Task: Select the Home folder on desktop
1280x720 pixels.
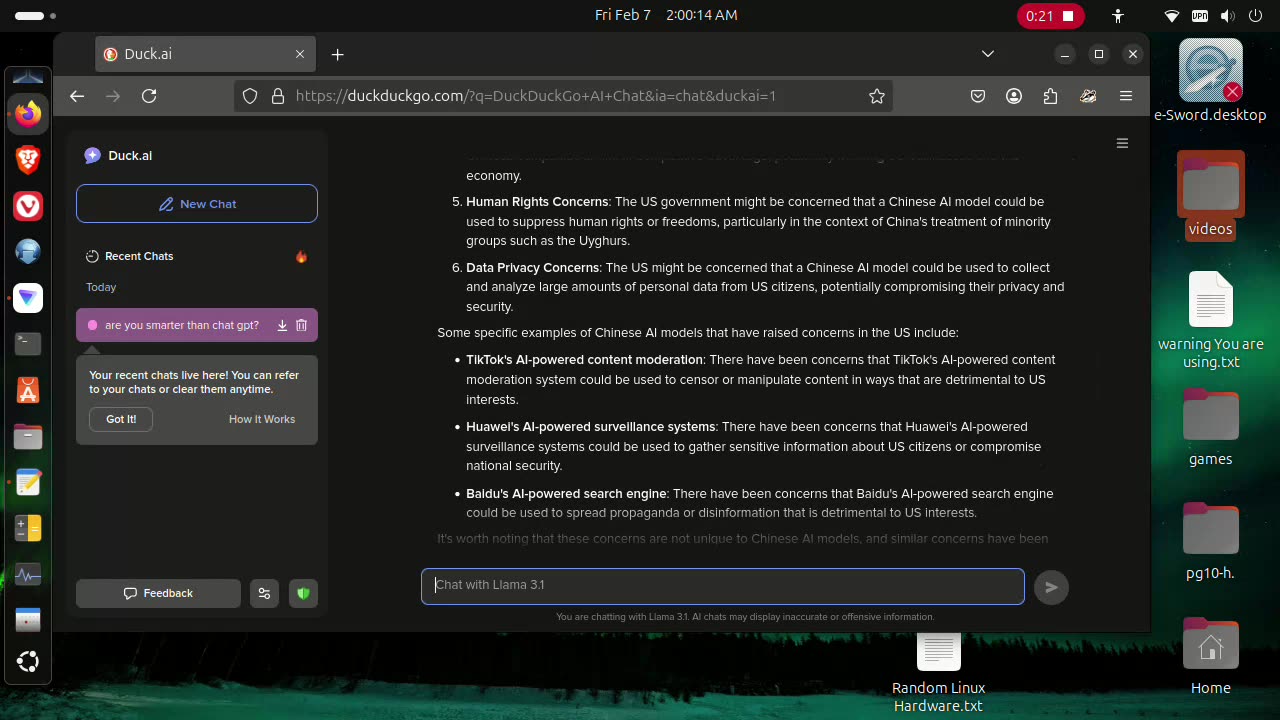Action: point(1210,656)
